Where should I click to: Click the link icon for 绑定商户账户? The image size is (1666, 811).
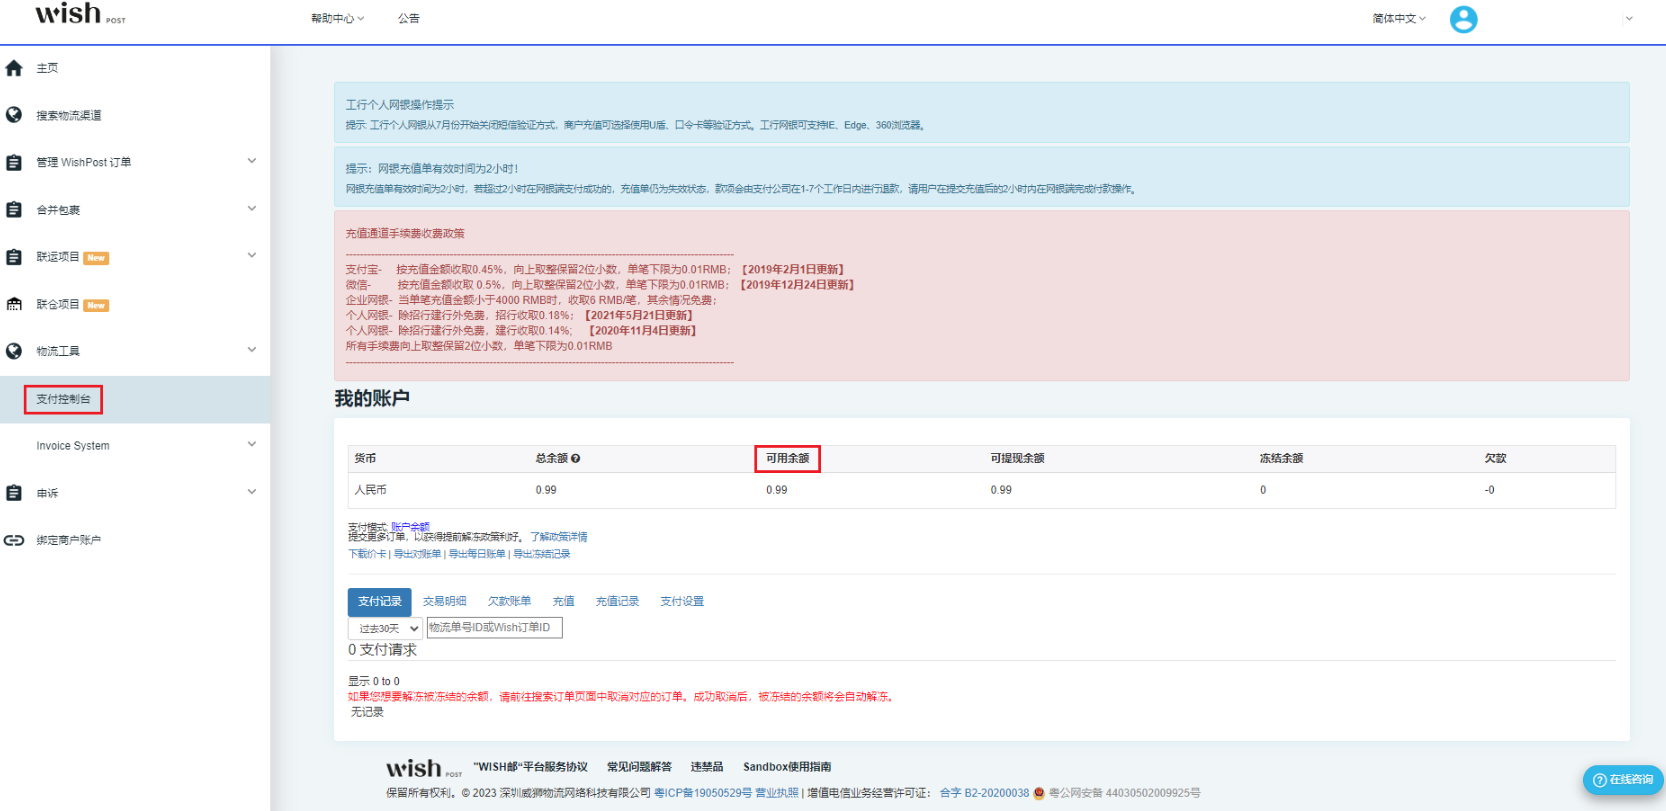(x=14, y=540)
